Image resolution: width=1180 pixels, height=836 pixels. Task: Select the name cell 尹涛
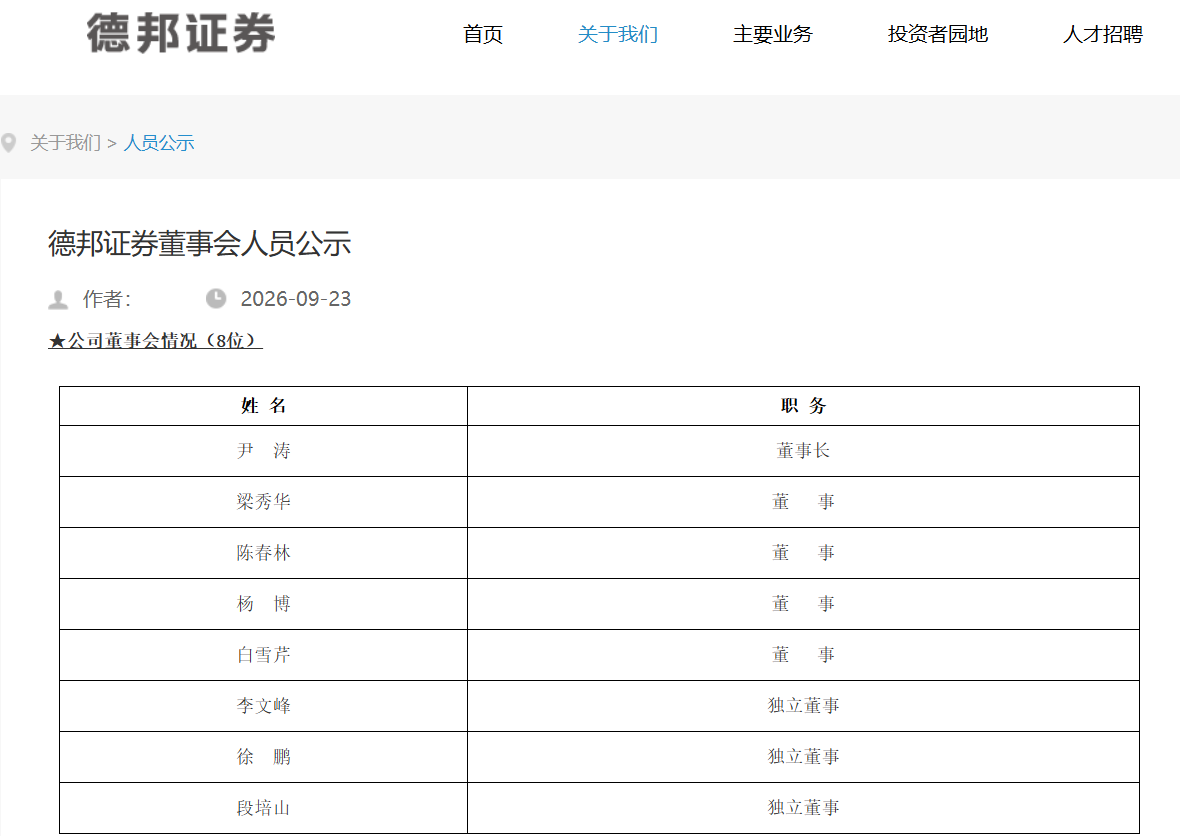coord(263,451)
